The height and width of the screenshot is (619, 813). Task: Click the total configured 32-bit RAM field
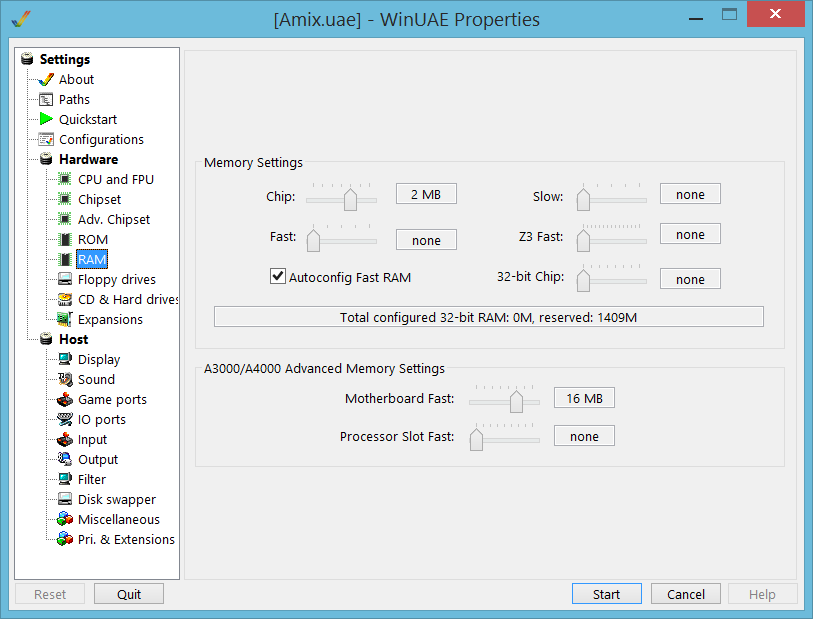click(x=488, y=317)
